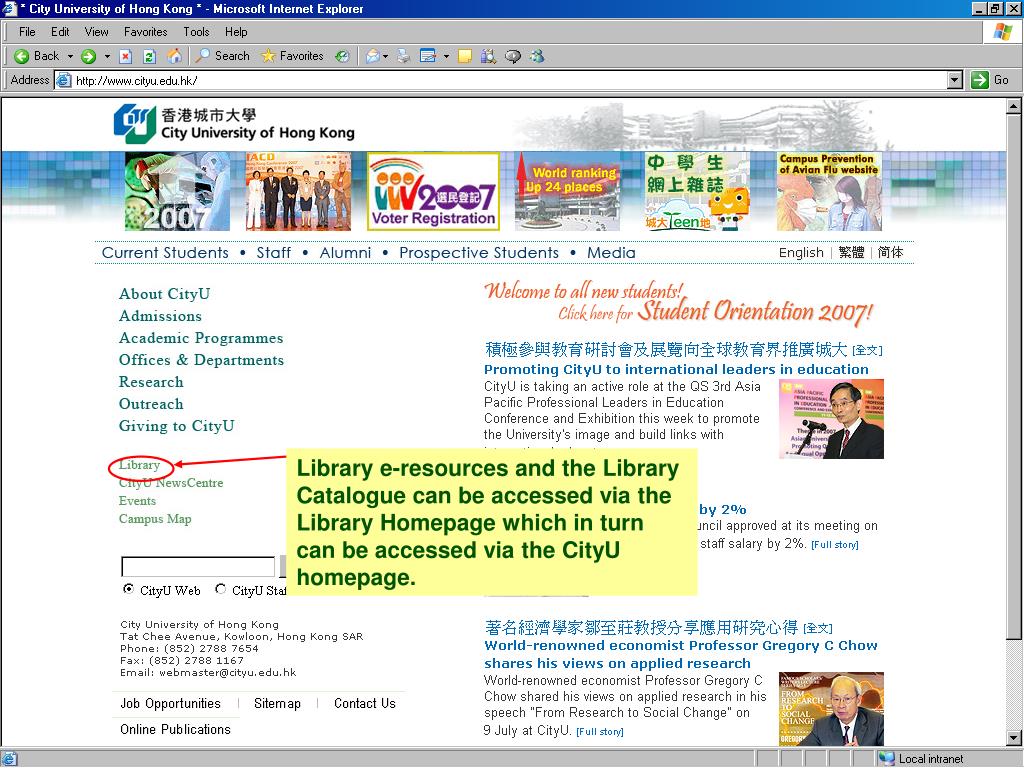
Task: Go forward with the green Forward arrow
Action: (x=88, y=57)
